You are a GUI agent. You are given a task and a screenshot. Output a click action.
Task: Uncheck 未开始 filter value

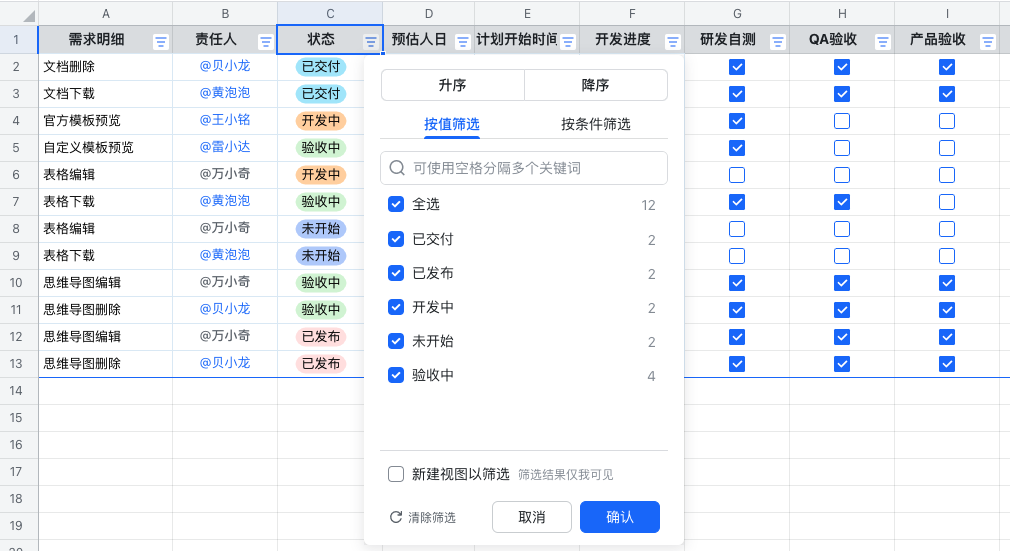[x=396, y=341]
